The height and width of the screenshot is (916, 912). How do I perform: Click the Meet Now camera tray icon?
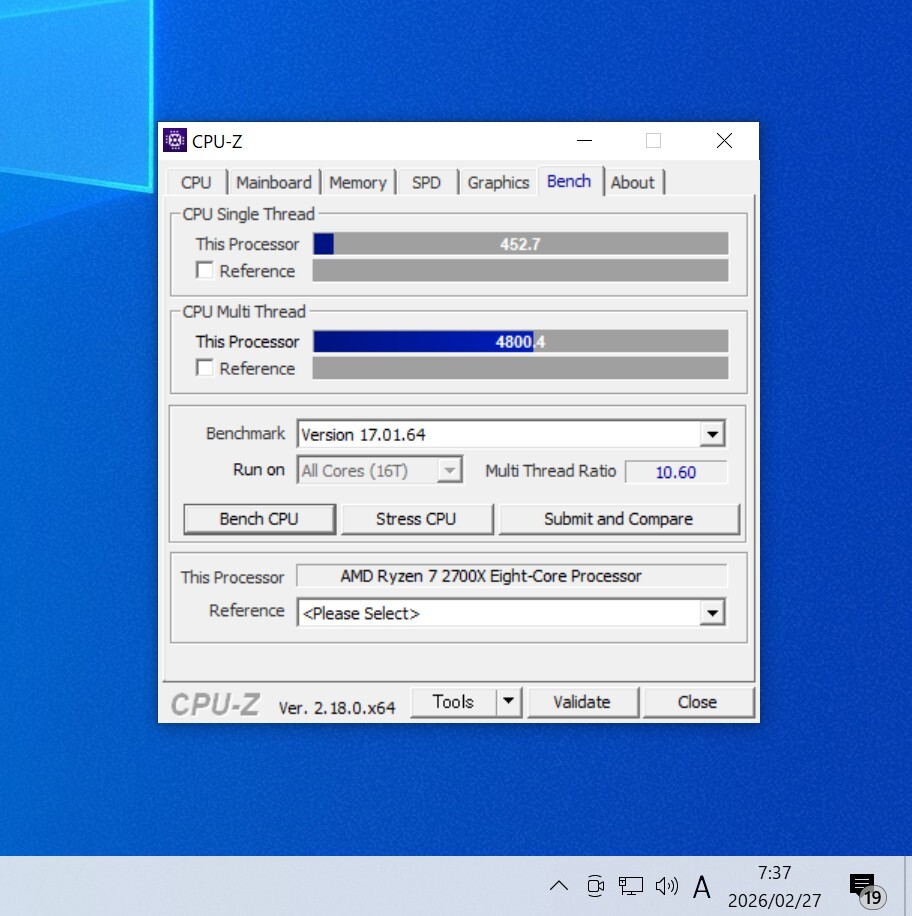(595, 886)
